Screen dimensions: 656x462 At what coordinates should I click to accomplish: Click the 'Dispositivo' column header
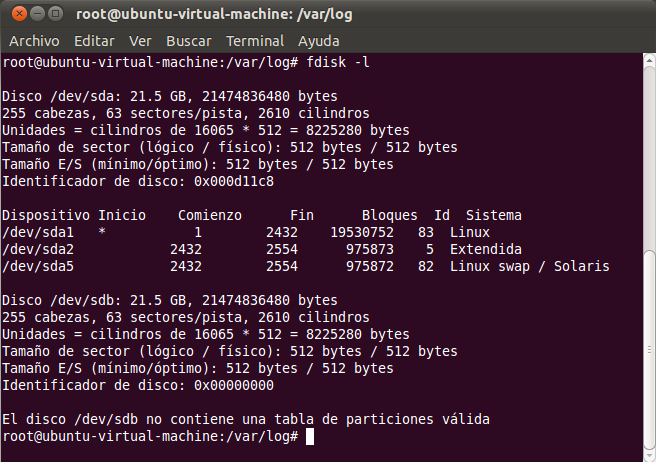pyautogui.click(x=46, y=215)
